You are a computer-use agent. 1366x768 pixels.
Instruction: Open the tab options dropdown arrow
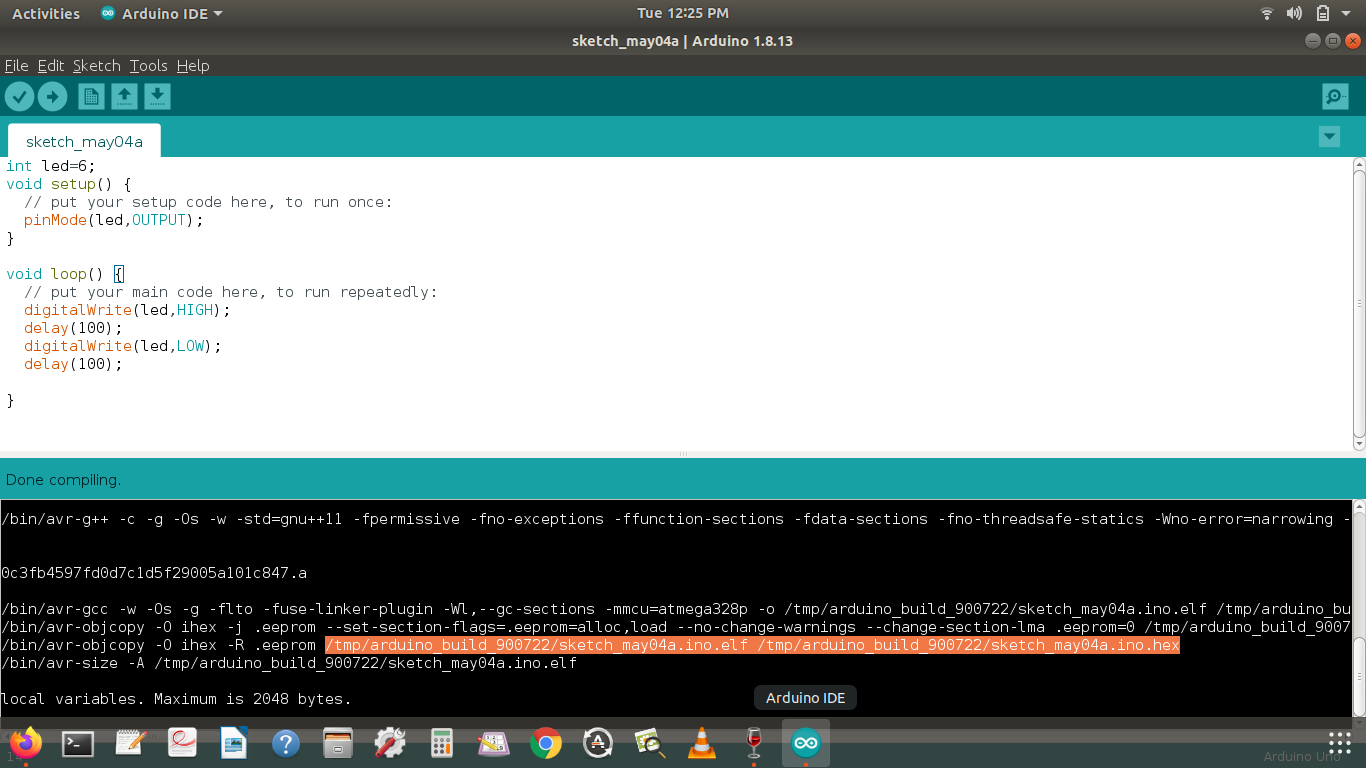pyautogui.click(x=1329, y=136)
